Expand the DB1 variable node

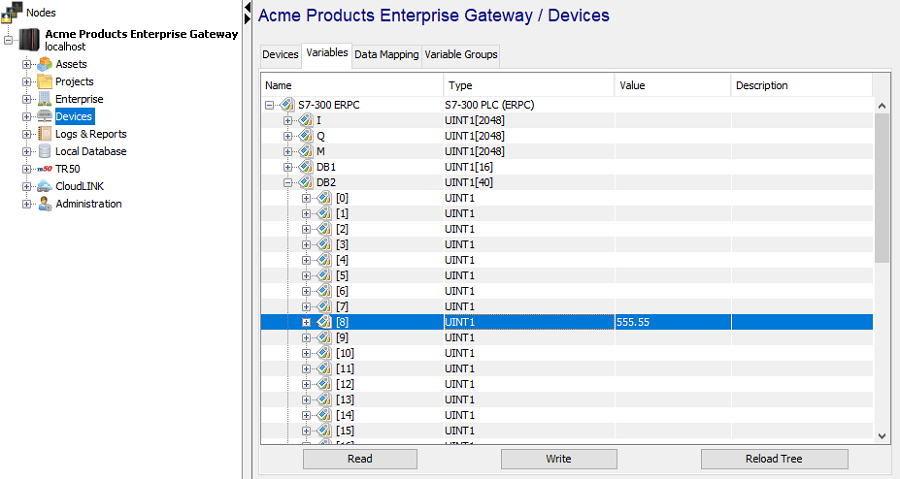(288, 167)
